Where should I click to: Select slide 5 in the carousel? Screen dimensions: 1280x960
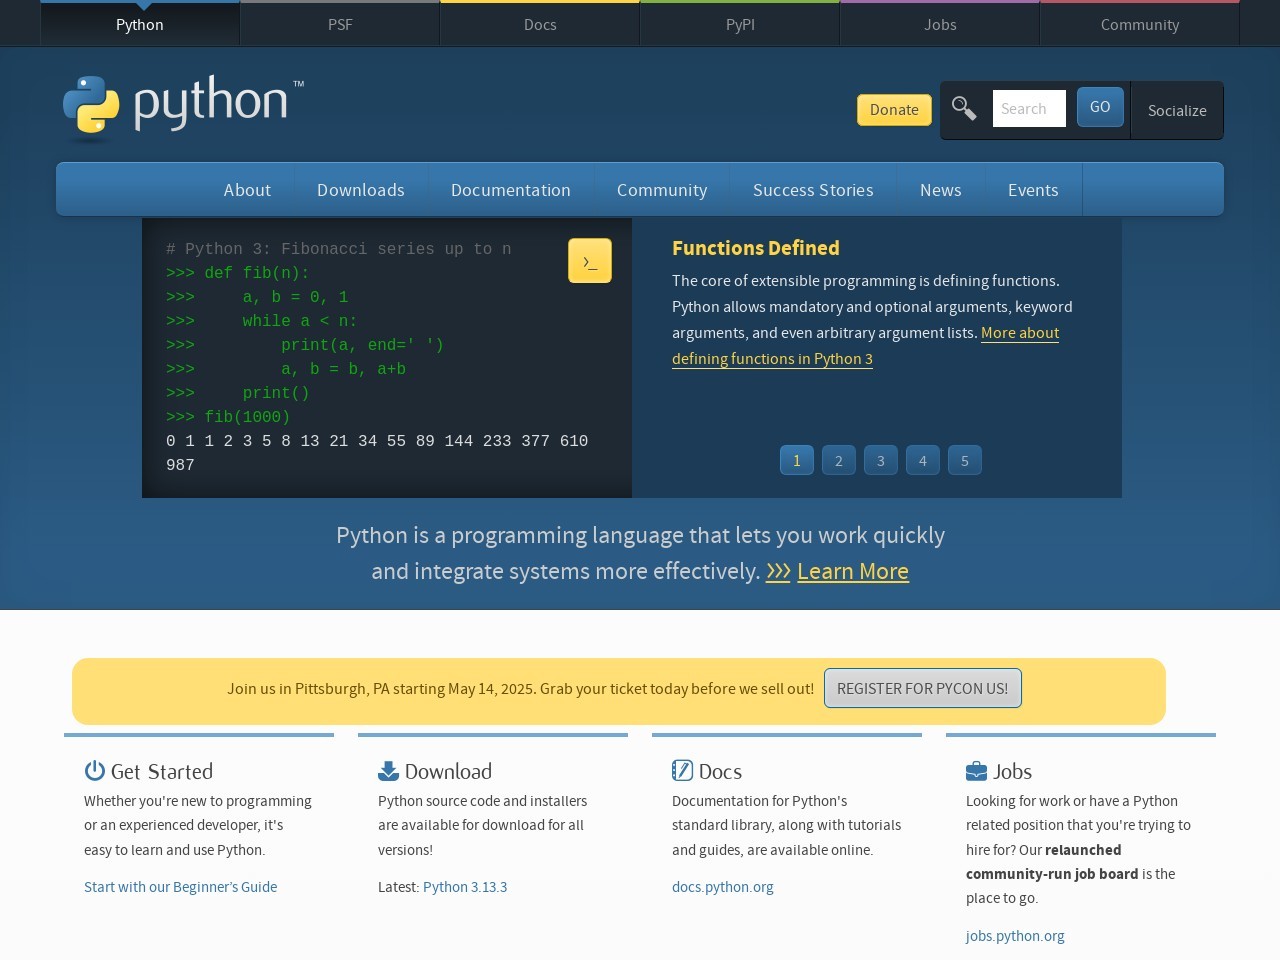pyautogui.click(x=965, y=460)
